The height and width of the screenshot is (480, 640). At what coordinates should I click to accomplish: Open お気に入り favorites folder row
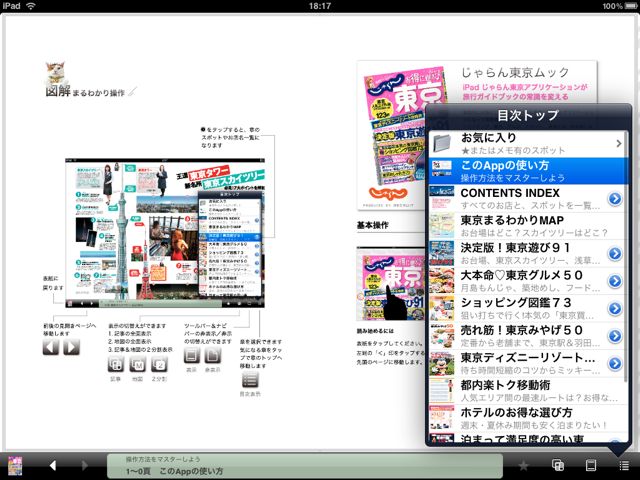pos(527,144)
